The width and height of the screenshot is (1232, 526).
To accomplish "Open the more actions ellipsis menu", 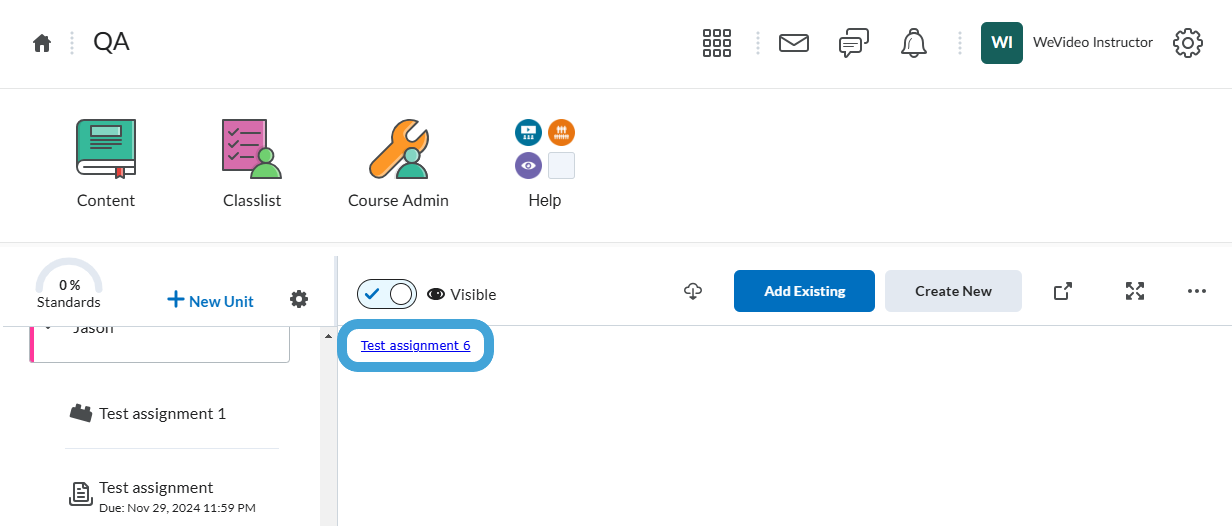I will 1197,291.
